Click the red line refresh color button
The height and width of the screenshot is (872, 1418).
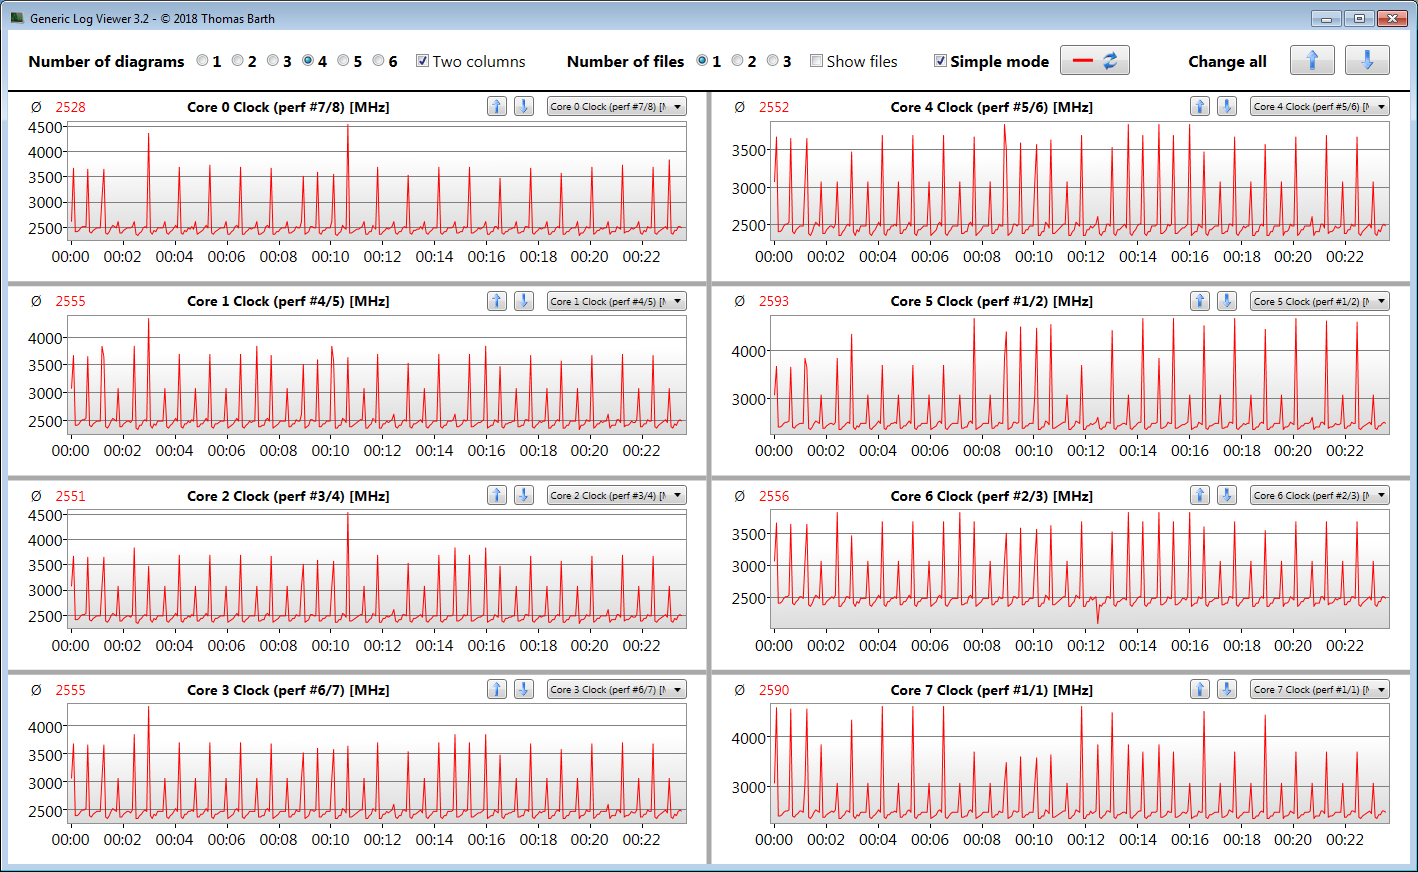click(1094, 60)
